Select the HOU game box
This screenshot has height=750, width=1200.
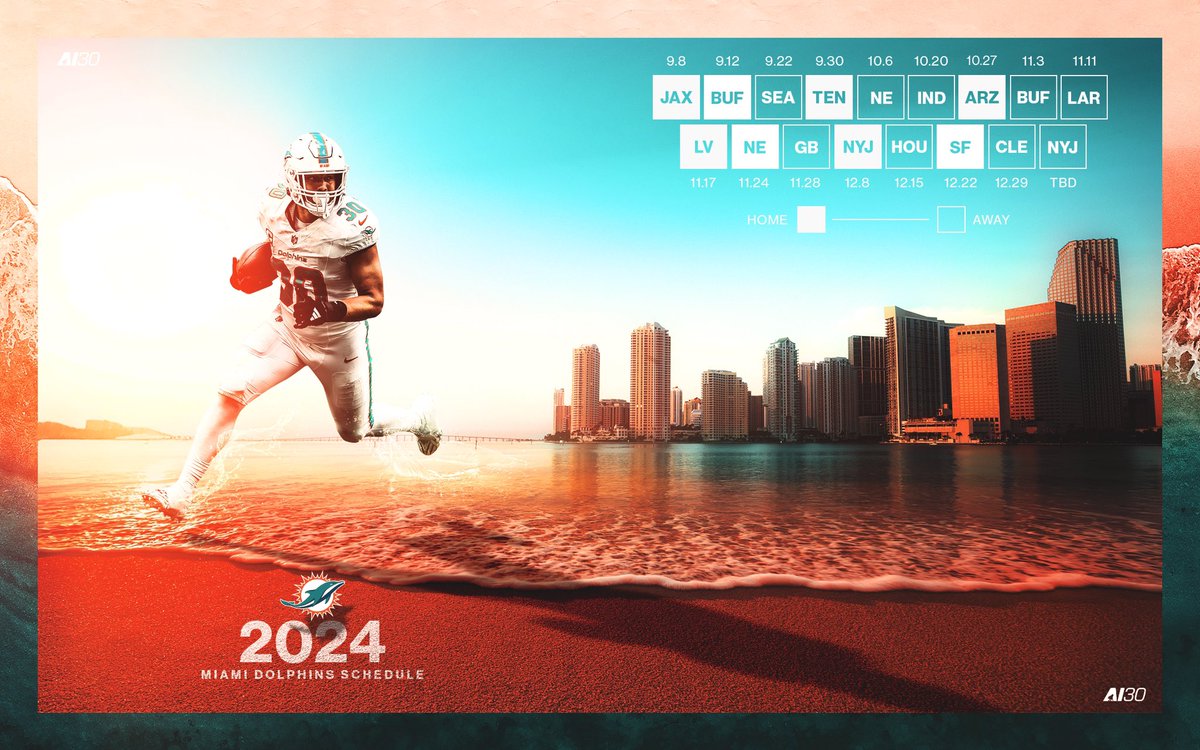909,147
